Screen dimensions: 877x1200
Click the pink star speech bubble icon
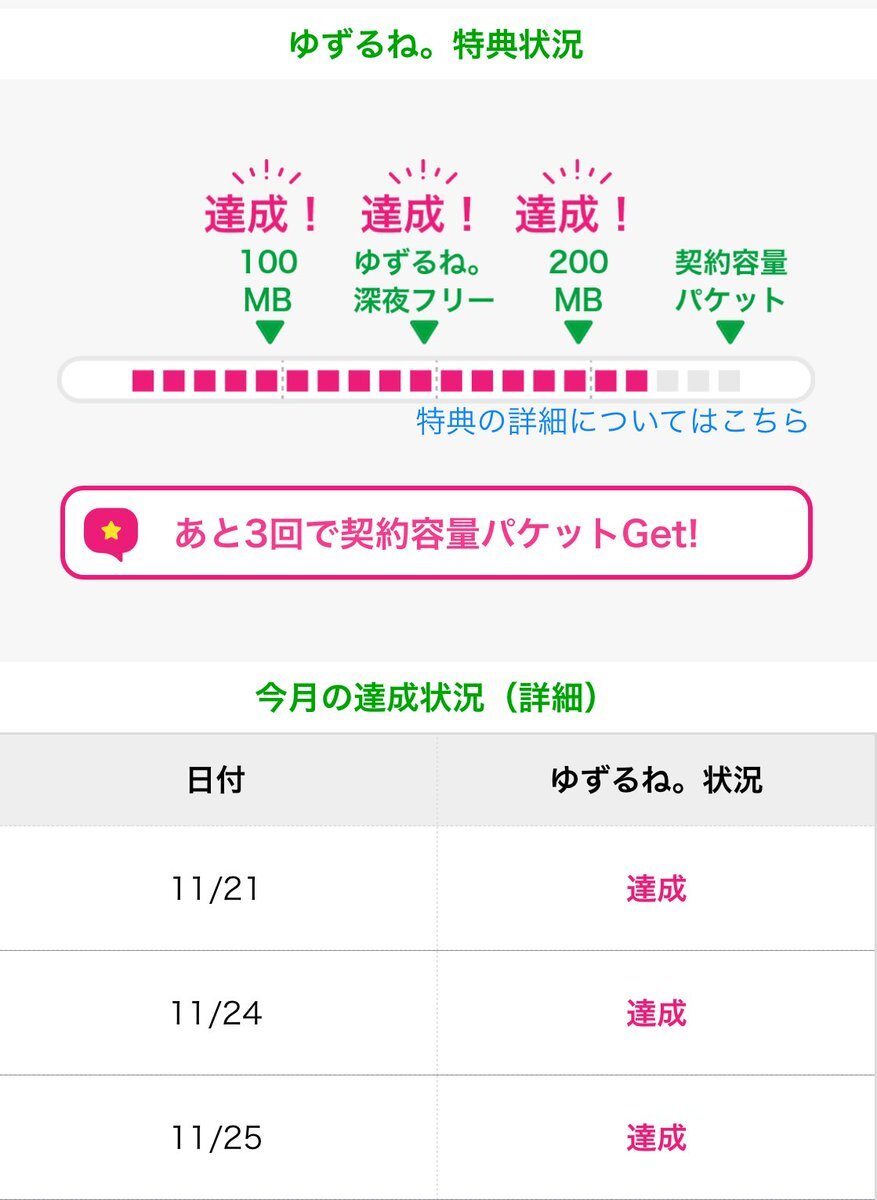(x=110, y=533)
